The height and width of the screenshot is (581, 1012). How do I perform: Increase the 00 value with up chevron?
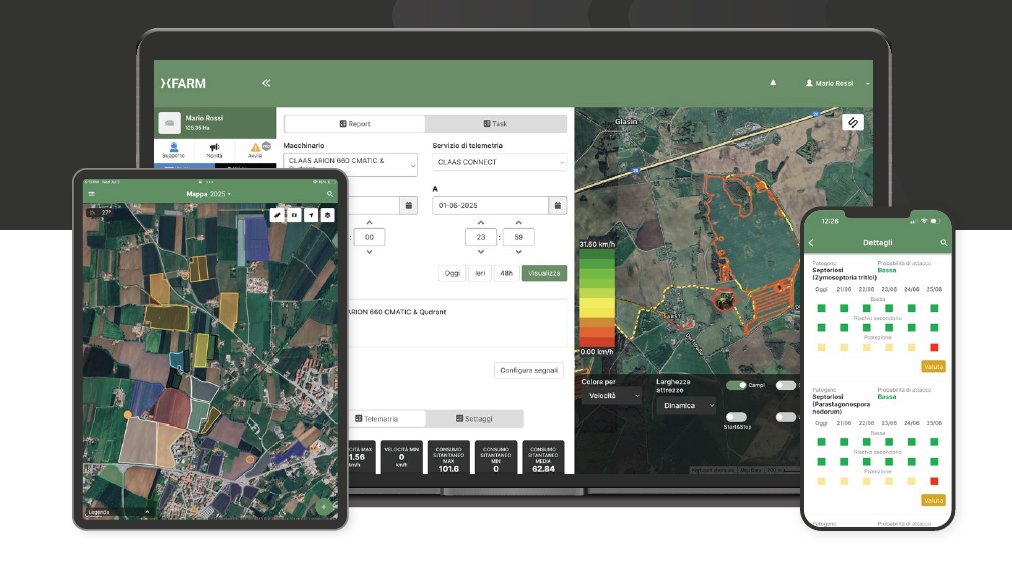[x=369, y=223]
